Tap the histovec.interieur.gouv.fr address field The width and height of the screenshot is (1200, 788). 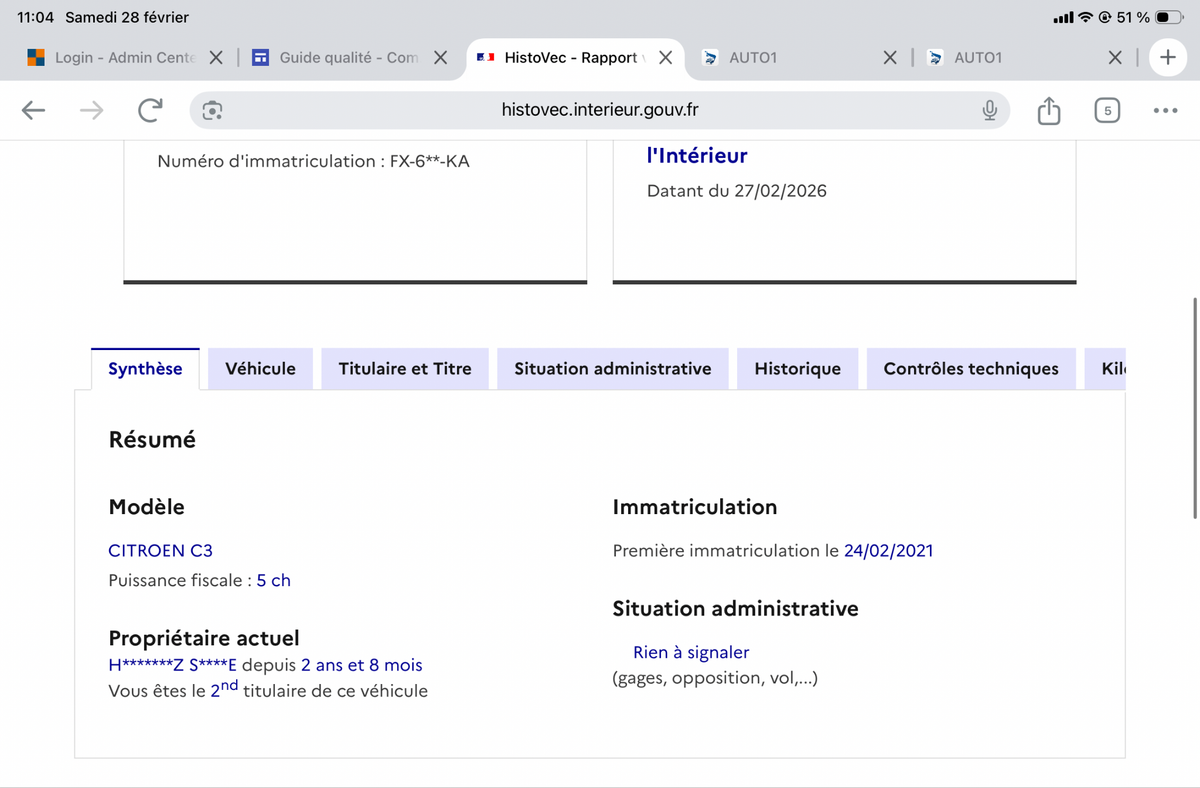pyautogui.click(x=600, y=111)
